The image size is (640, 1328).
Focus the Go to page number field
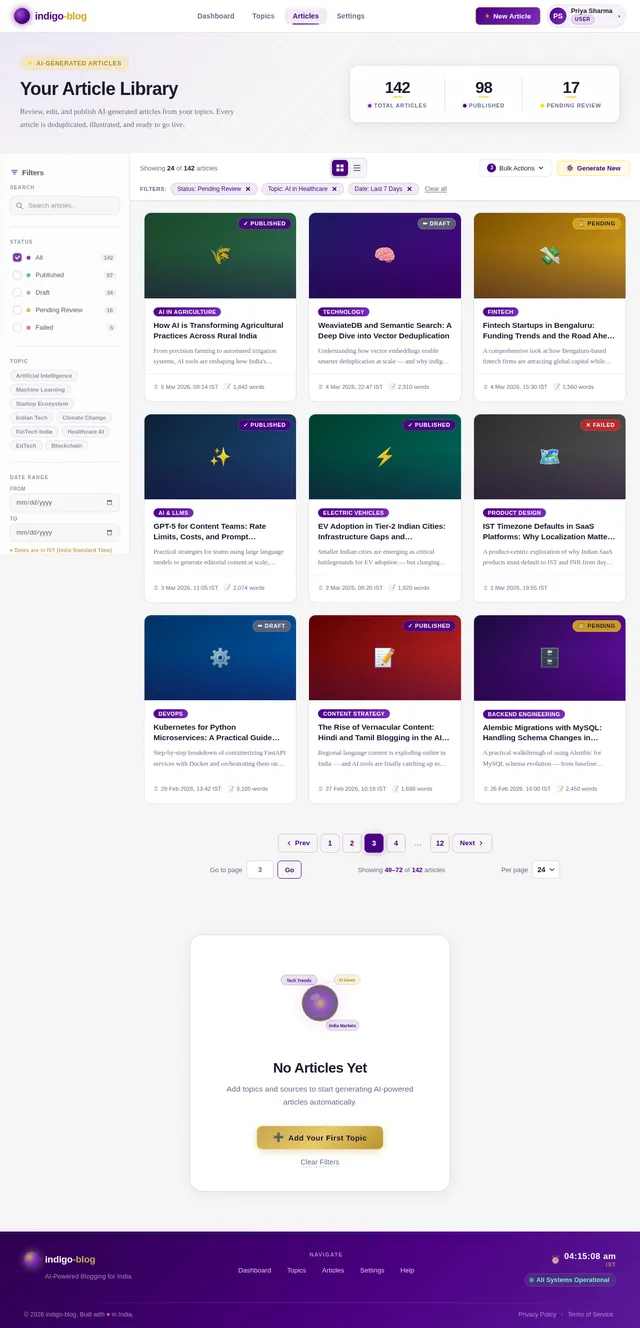[x=260, y=870]
